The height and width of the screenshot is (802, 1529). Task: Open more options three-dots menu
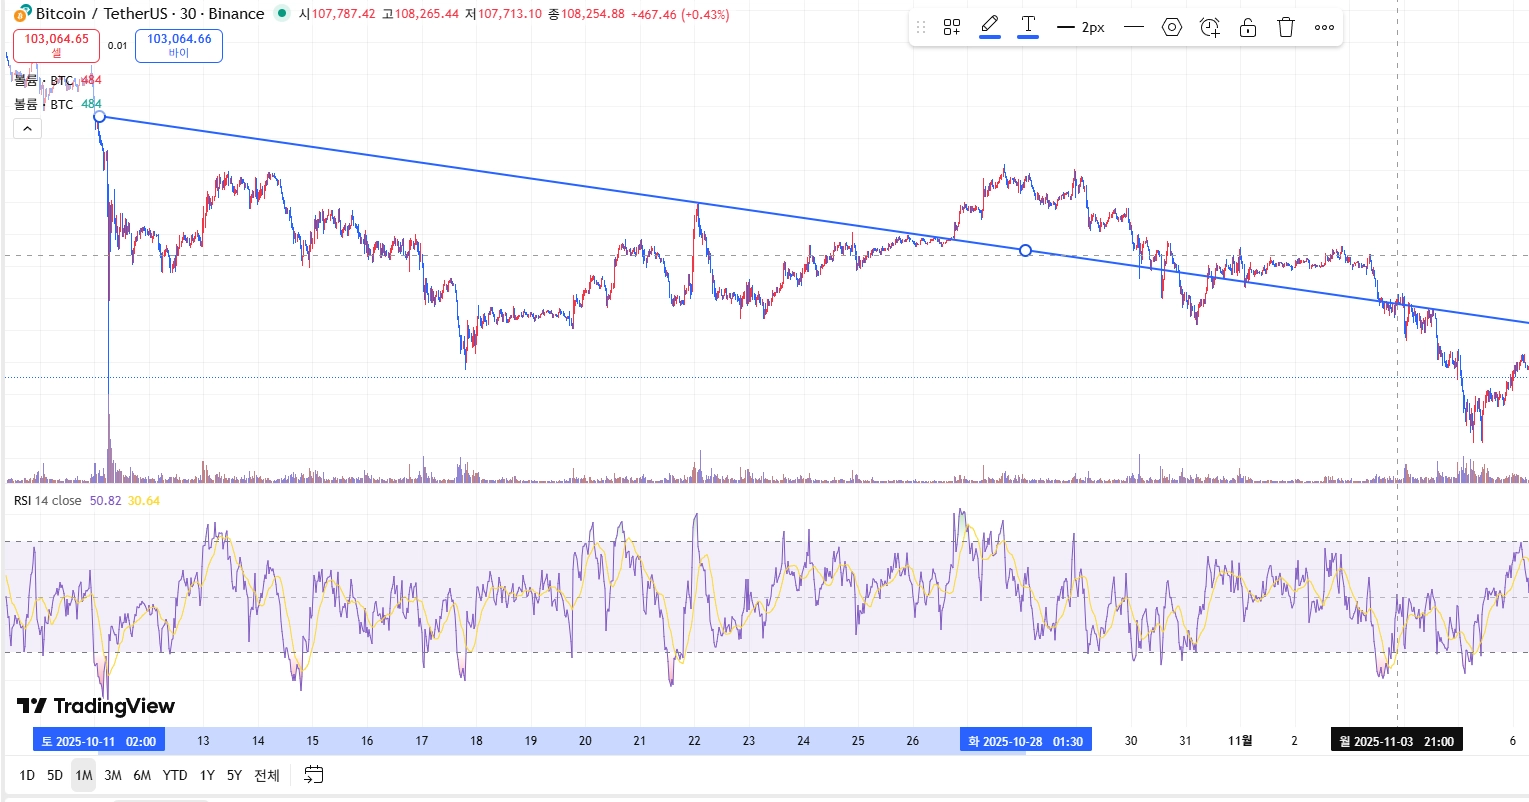click(1324, 27)
